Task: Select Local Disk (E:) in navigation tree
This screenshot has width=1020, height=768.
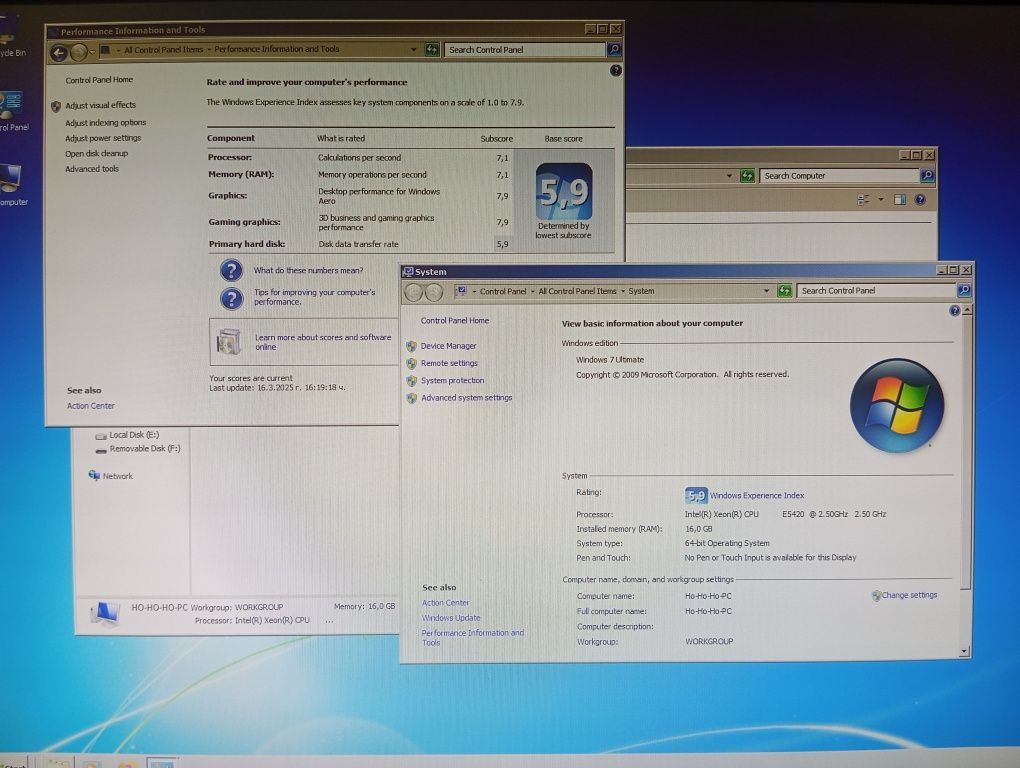Action: 134,435
